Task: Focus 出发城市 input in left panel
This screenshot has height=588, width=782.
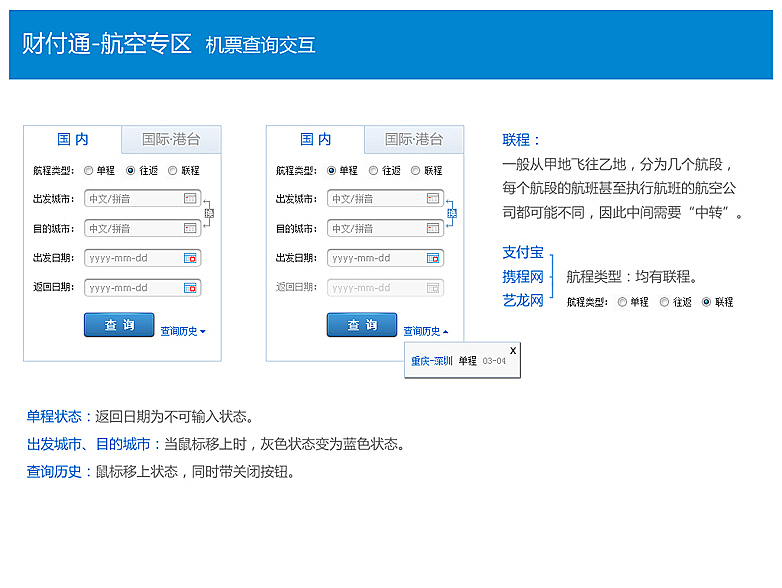Action: tap(143, 198)
